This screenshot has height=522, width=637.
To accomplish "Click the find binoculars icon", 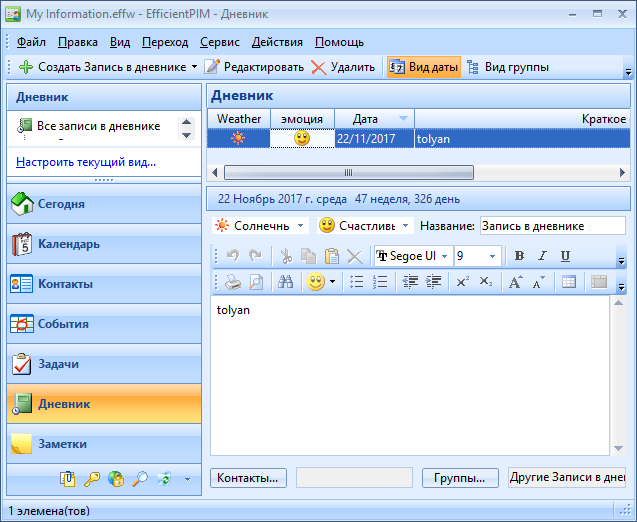I will 284,282.
